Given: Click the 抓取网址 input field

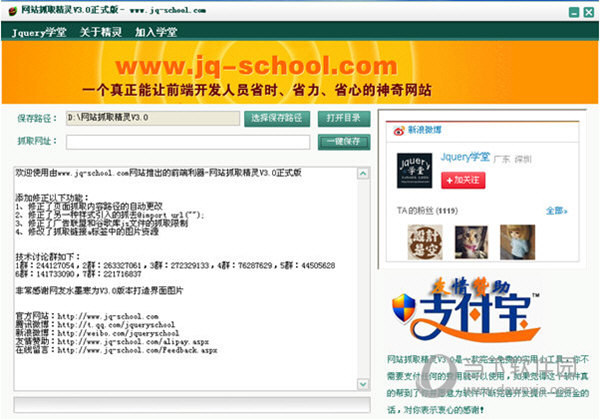Looking at the screenshot, I should [188, 142].
